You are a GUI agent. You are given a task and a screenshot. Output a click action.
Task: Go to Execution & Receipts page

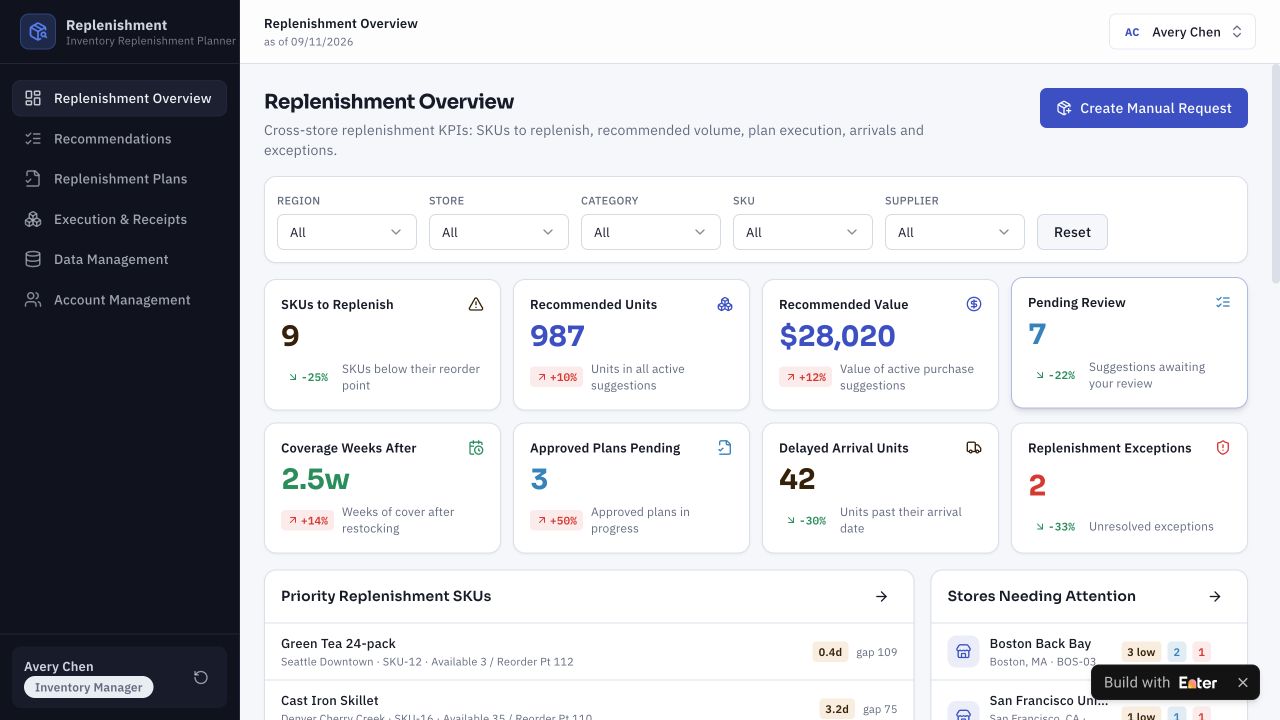[x=120, y=219]
